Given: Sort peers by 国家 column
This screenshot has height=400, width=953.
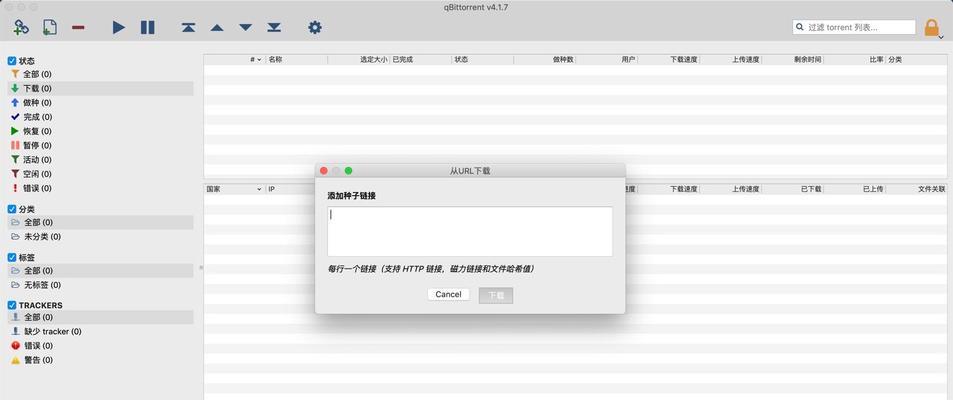Looking at the screenshot, I should pos(235,189).
